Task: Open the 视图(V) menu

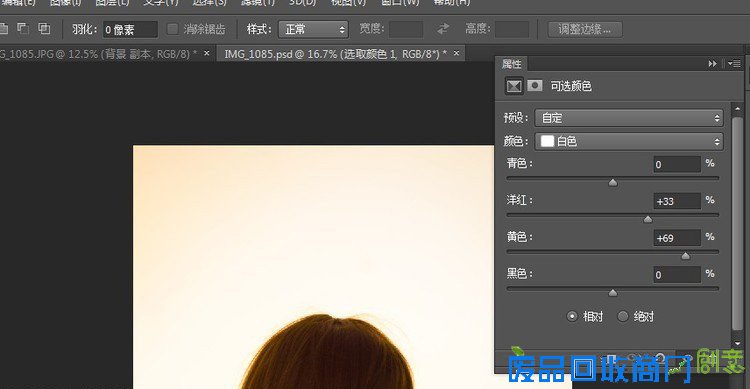Action: [348, 2]
